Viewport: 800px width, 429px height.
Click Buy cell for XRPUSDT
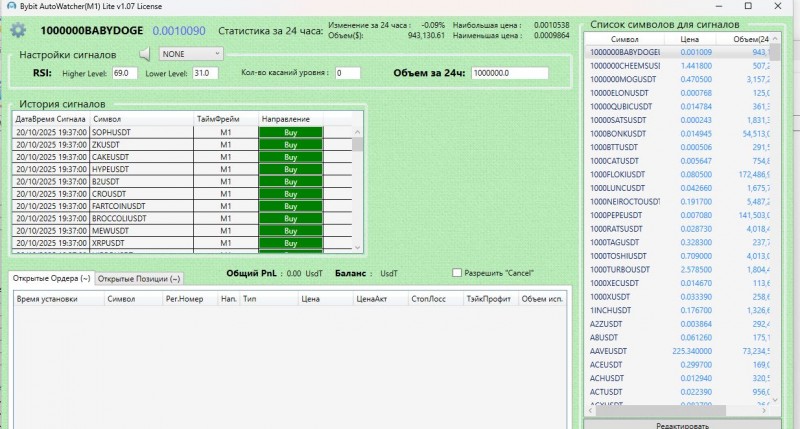point(290,243)
